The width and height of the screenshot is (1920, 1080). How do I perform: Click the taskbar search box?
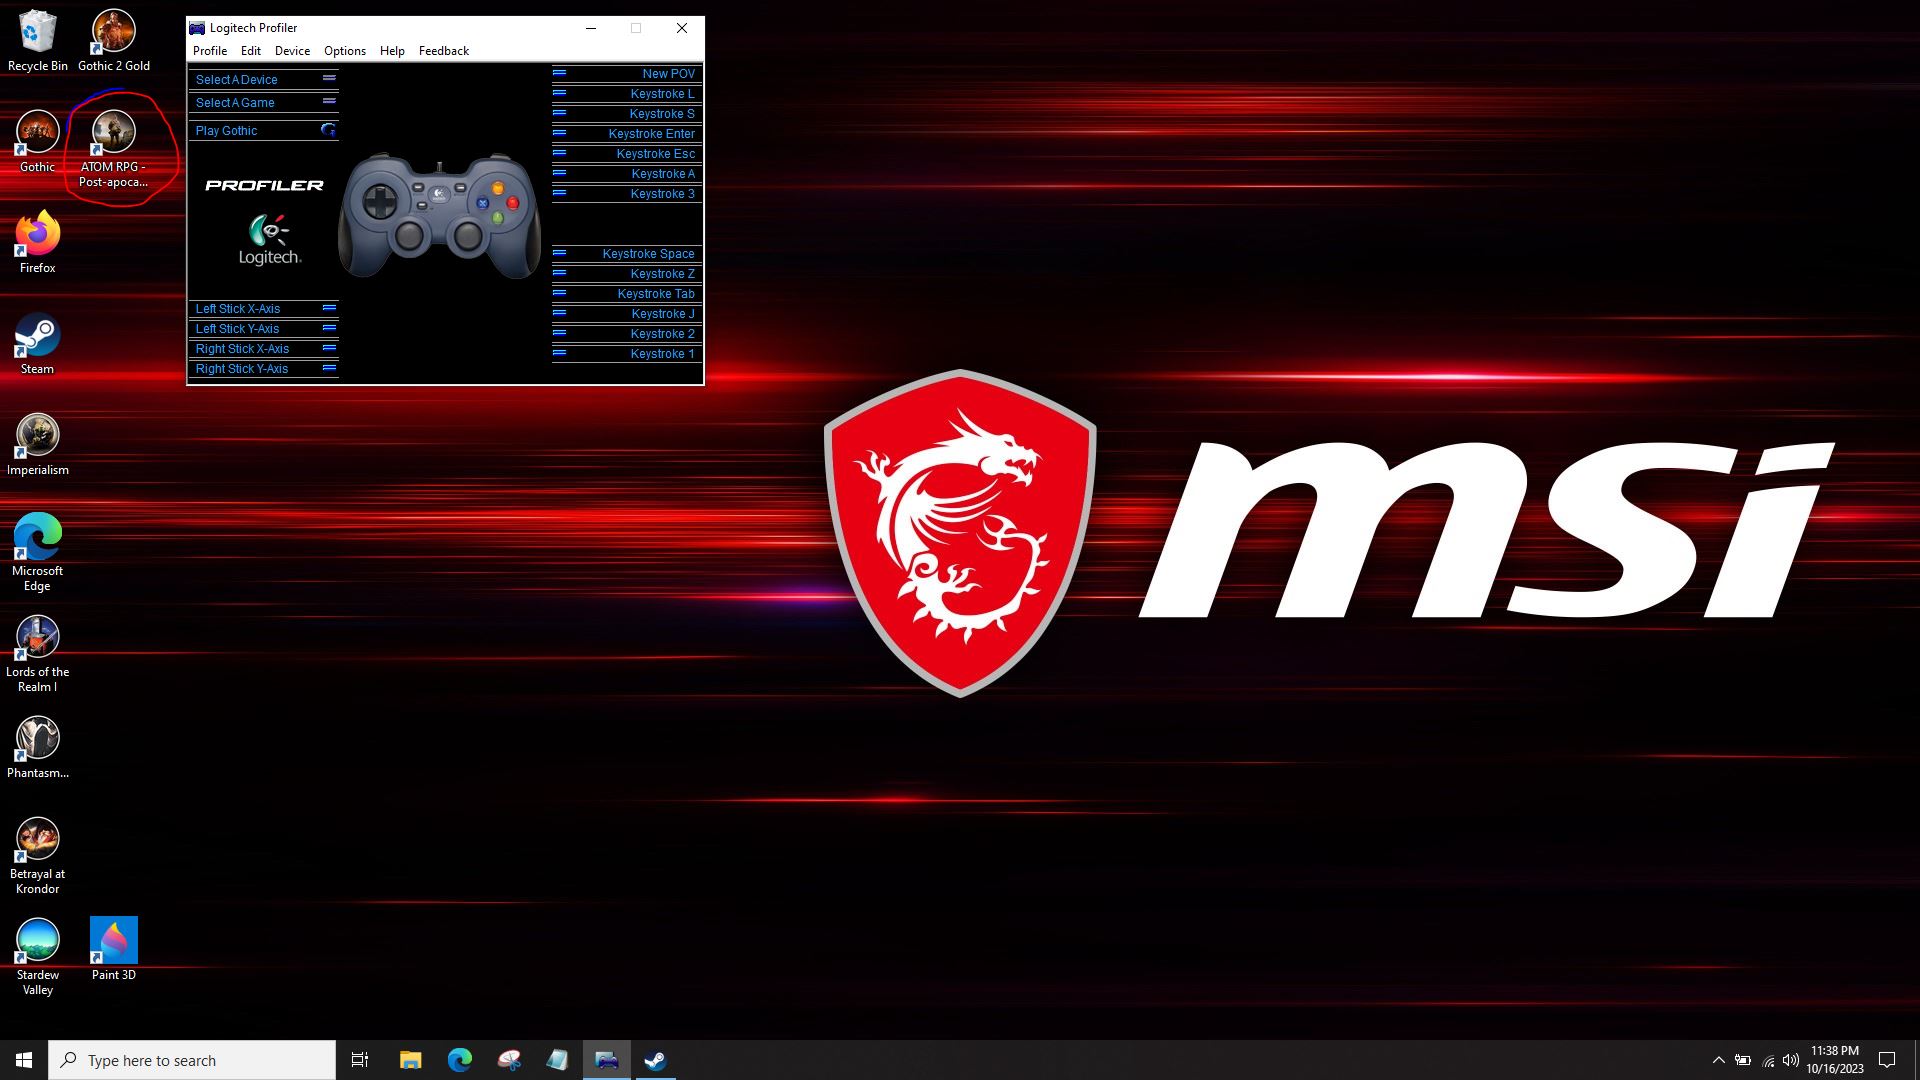click(192, 1060)
